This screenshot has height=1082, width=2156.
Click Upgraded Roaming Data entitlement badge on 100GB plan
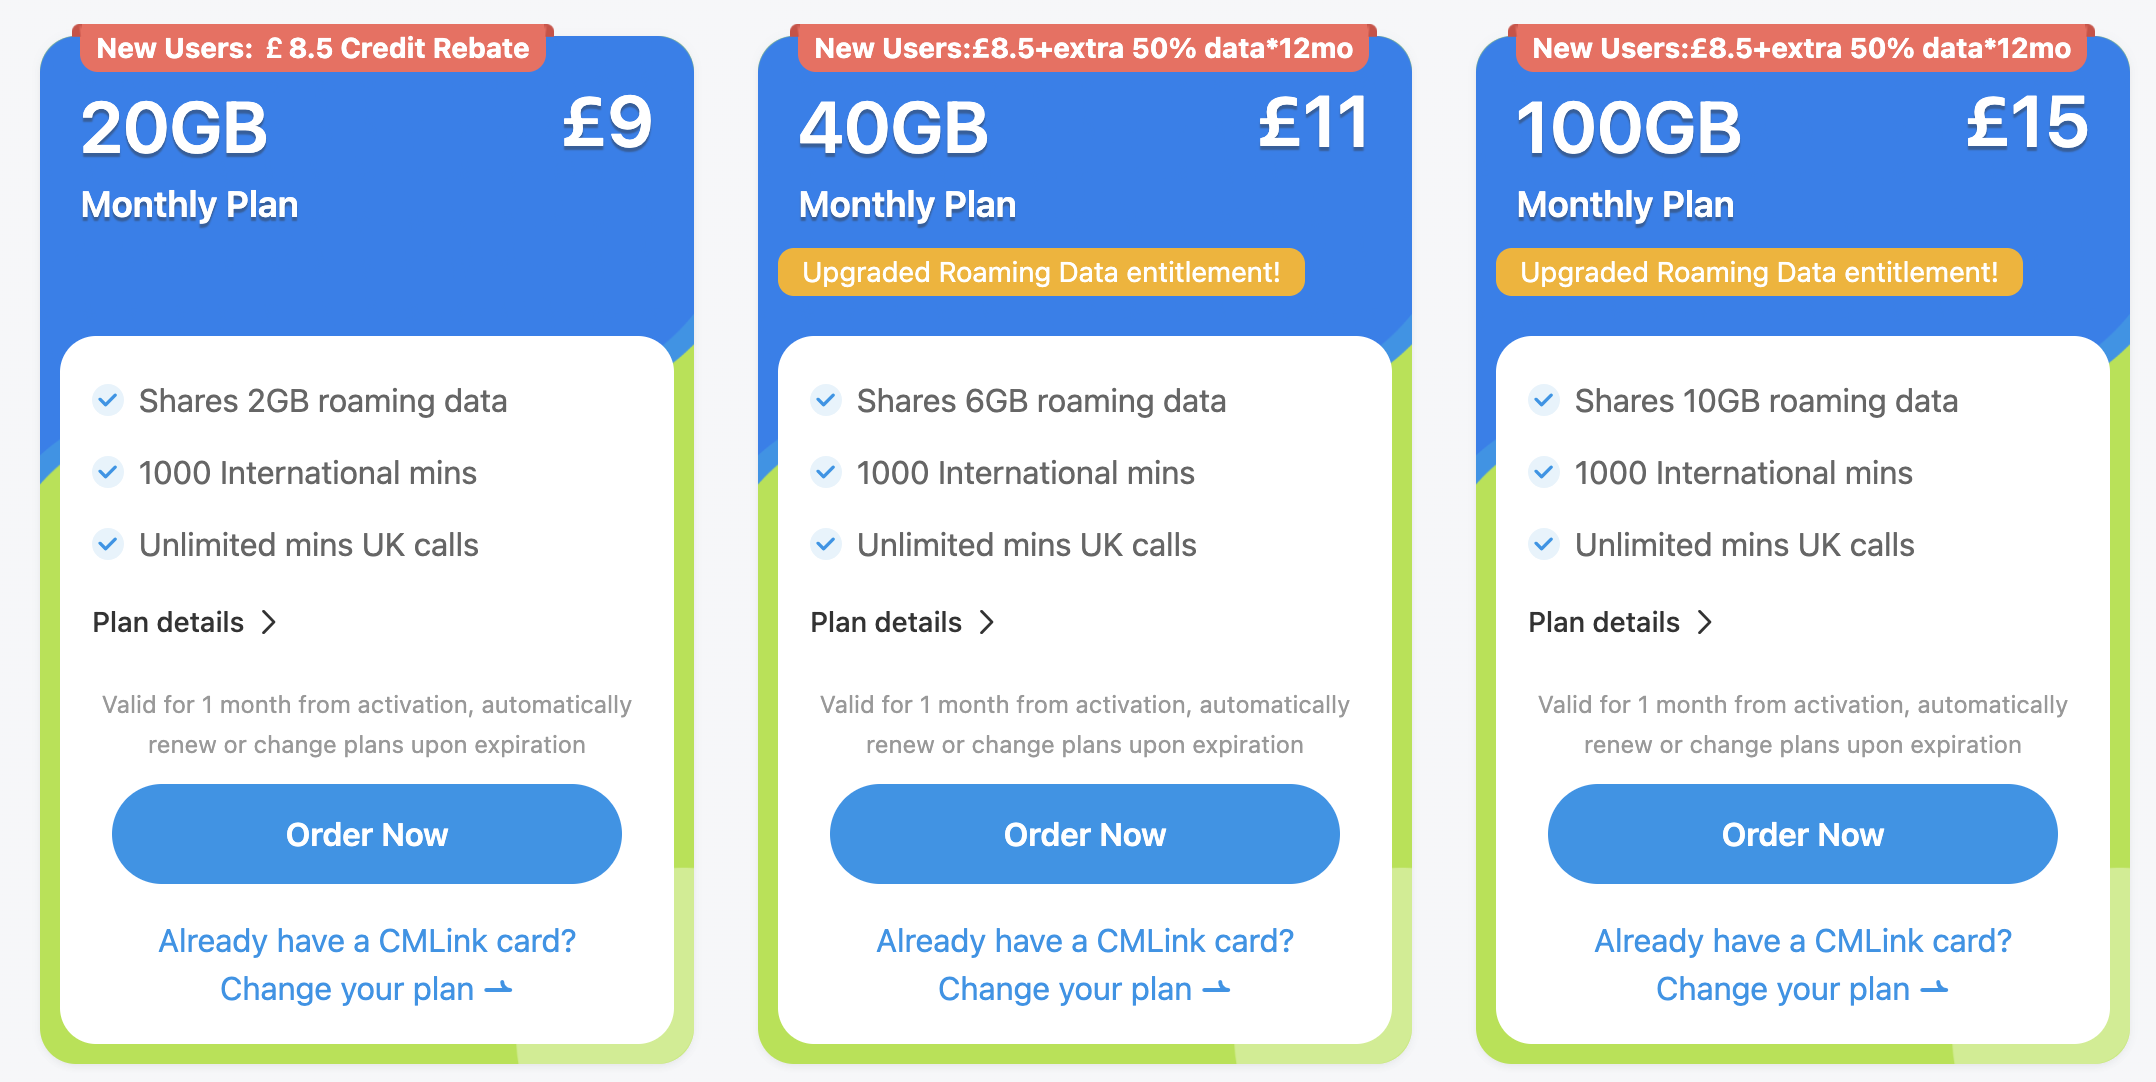point(1759,272)
